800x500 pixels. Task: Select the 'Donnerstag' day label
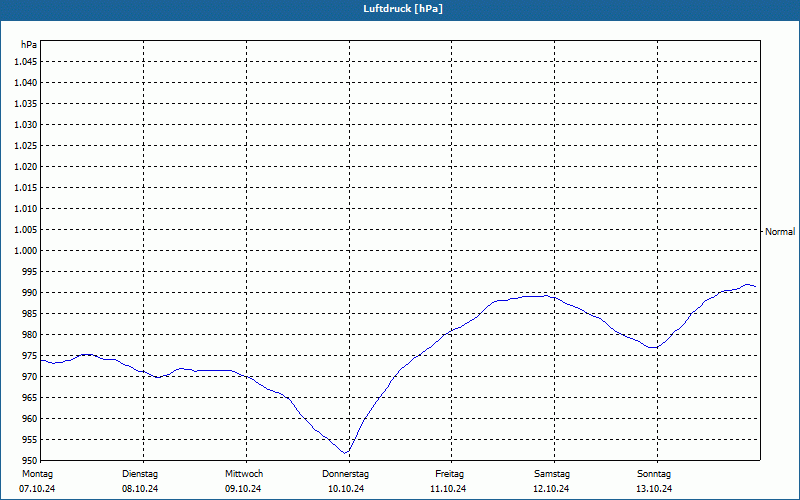[x=345, y=474]
